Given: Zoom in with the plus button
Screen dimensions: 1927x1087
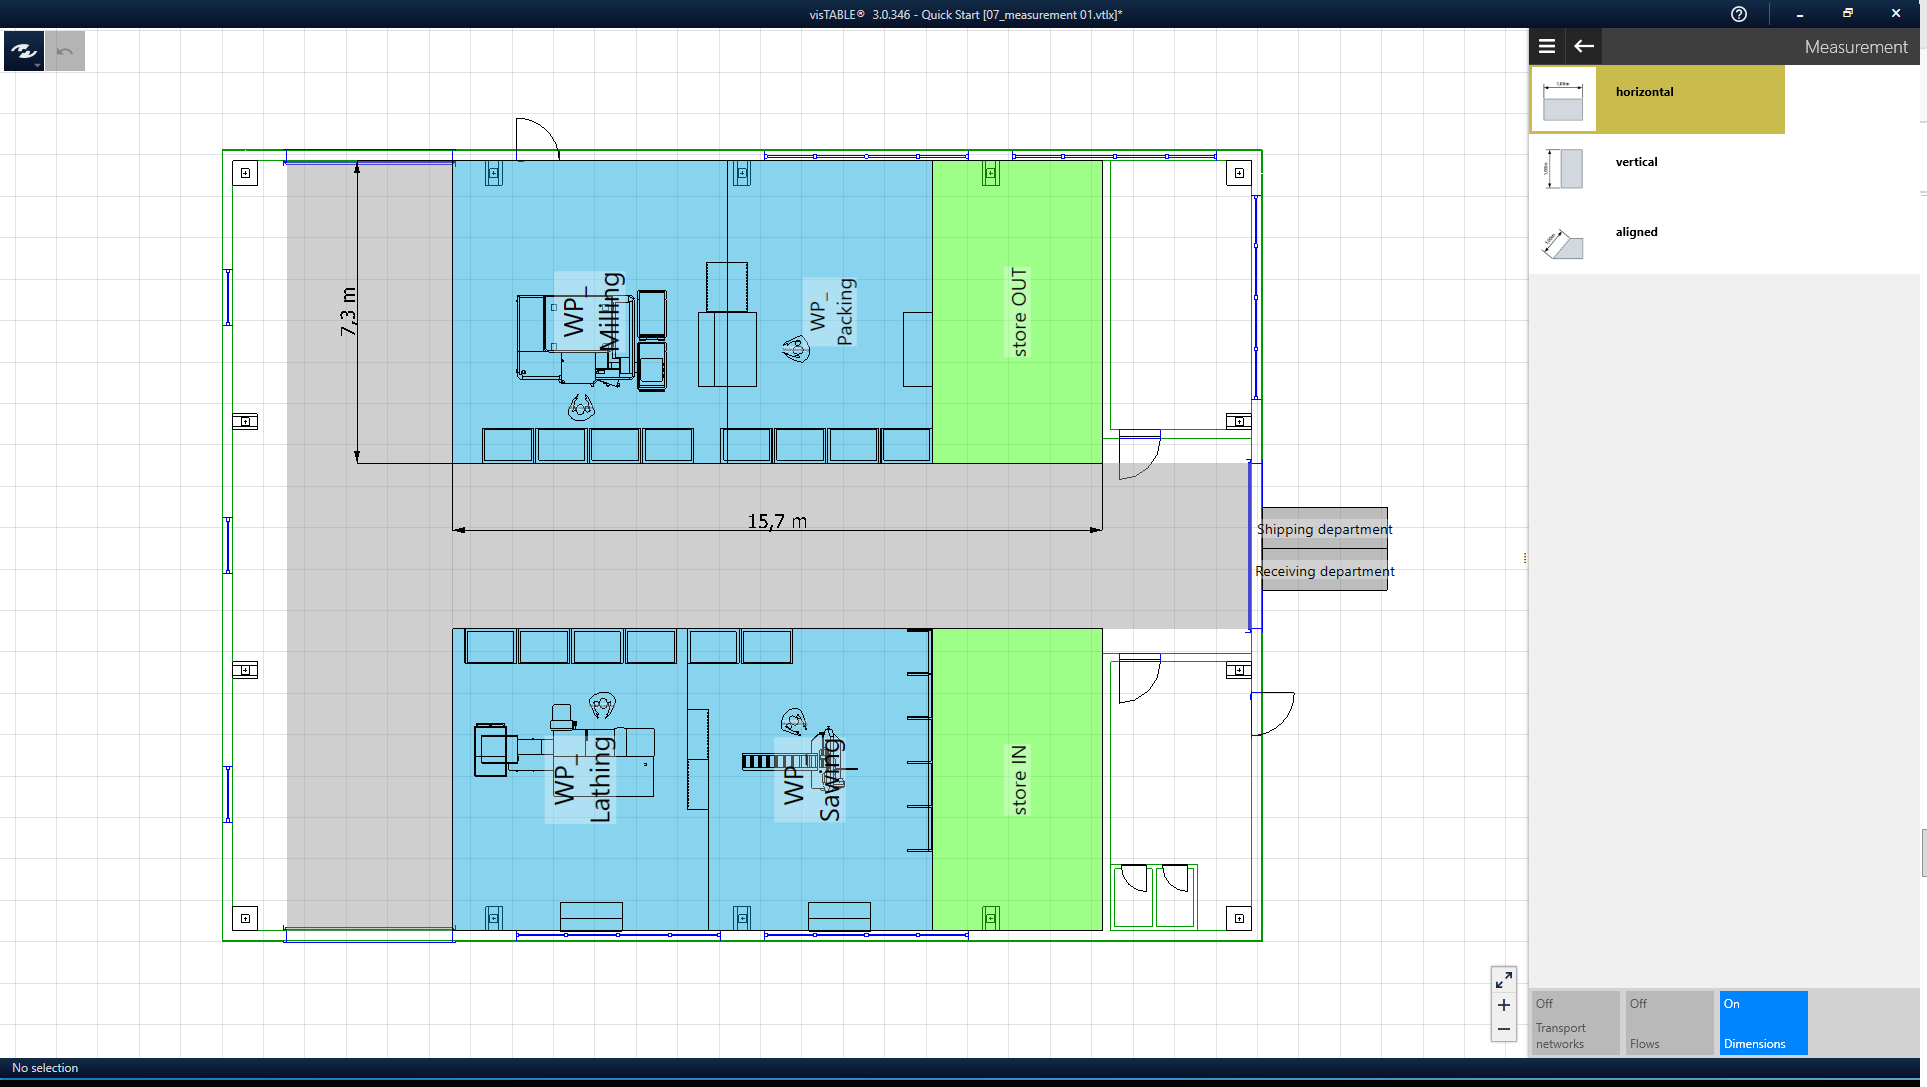Looking at the screenshot, I should tap(1504, 1005).
